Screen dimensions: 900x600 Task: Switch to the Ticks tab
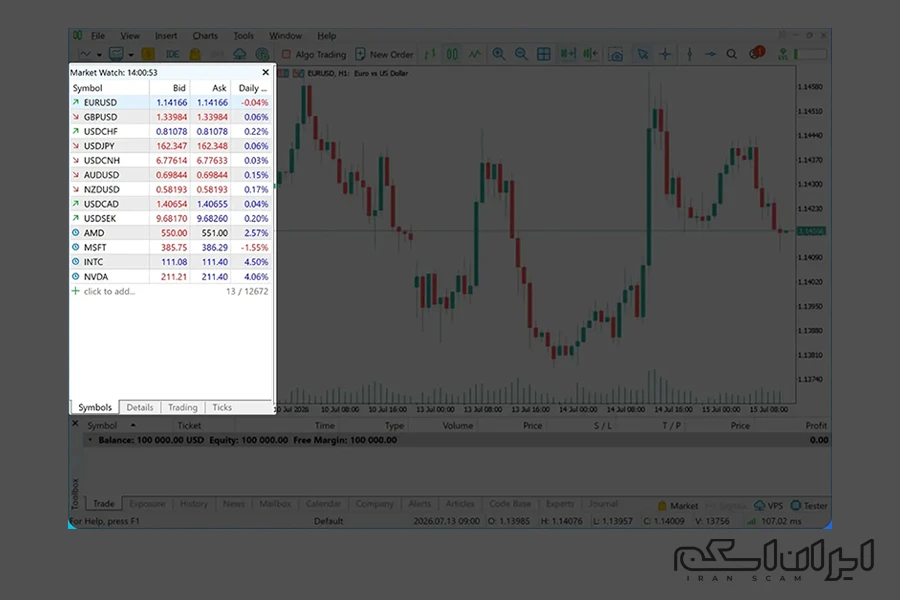[x=222, y=407]
